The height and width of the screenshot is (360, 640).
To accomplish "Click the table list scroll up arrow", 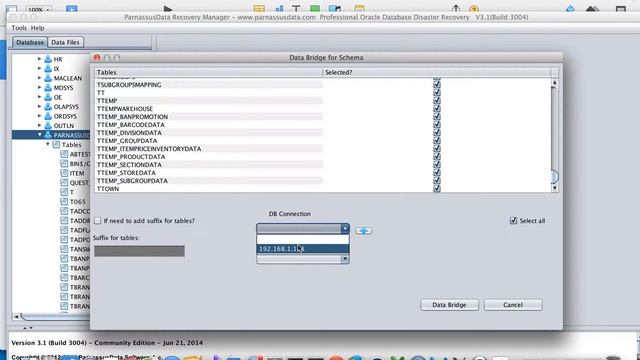I will click(x=554, y=83).
